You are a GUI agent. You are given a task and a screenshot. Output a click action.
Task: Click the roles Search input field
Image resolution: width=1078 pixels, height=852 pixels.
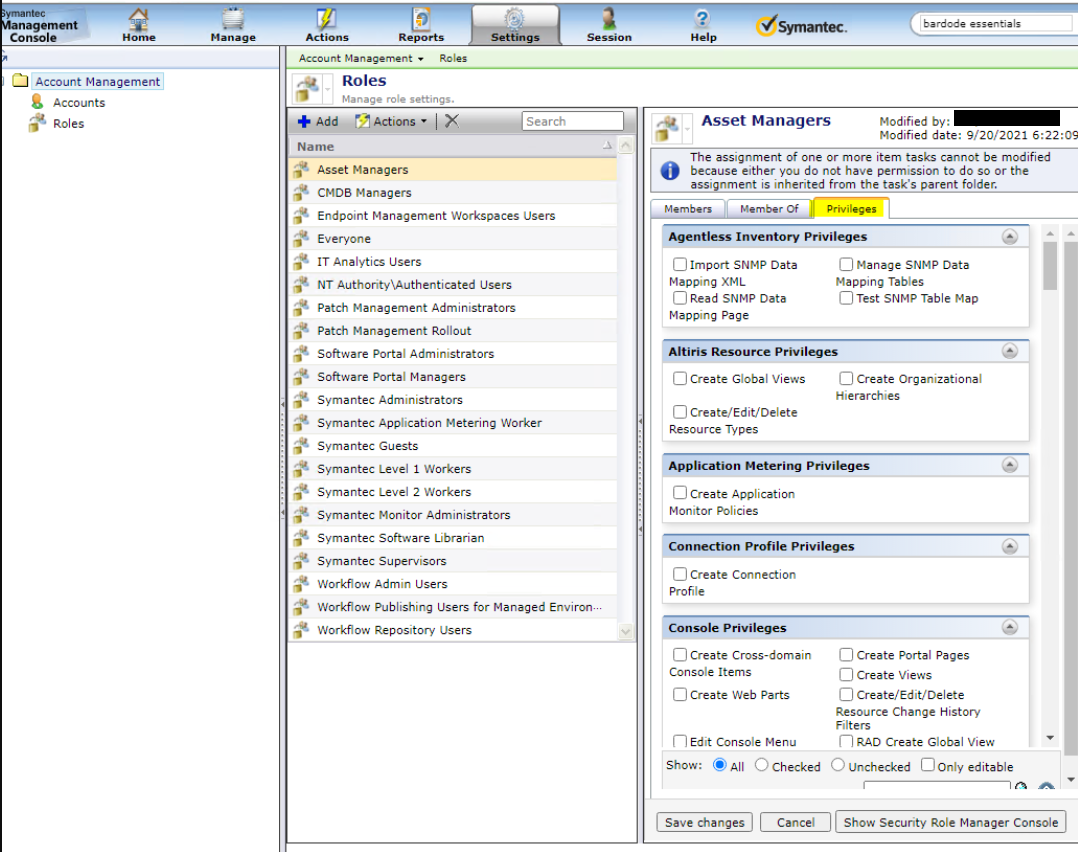pos(572,121)
